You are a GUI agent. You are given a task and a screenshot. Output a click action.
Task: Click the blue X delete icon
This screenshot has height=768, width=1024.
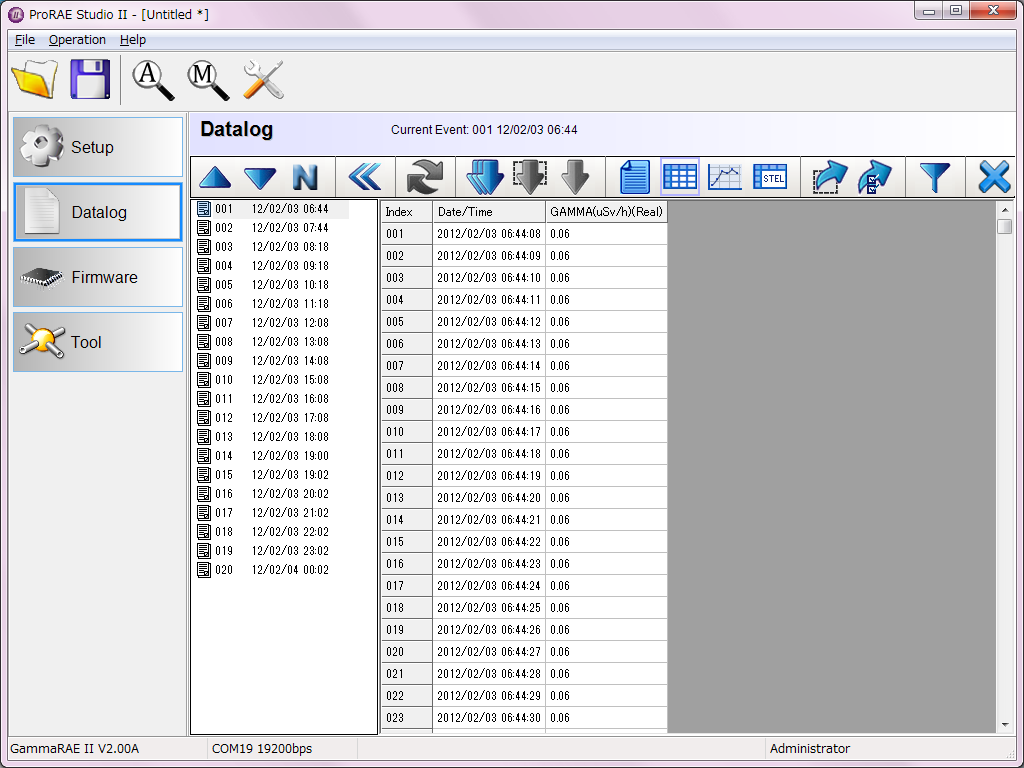point(994,177)
